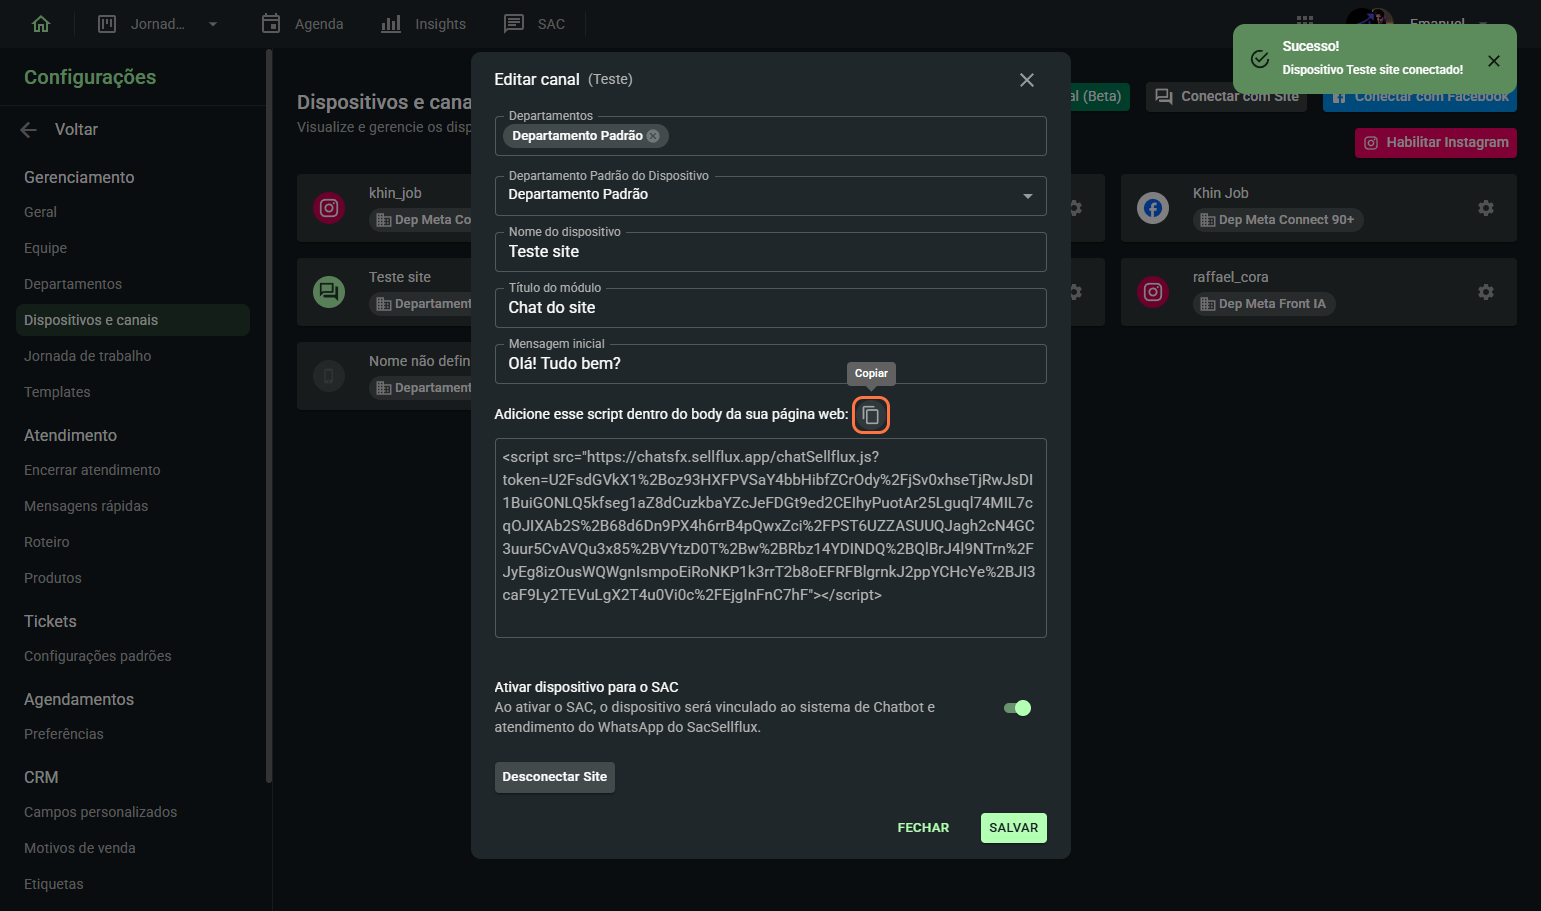This screenshot has width=1541, height=911.
Task: Open the Jornad... workday dropdown
Action: (160, 24)
